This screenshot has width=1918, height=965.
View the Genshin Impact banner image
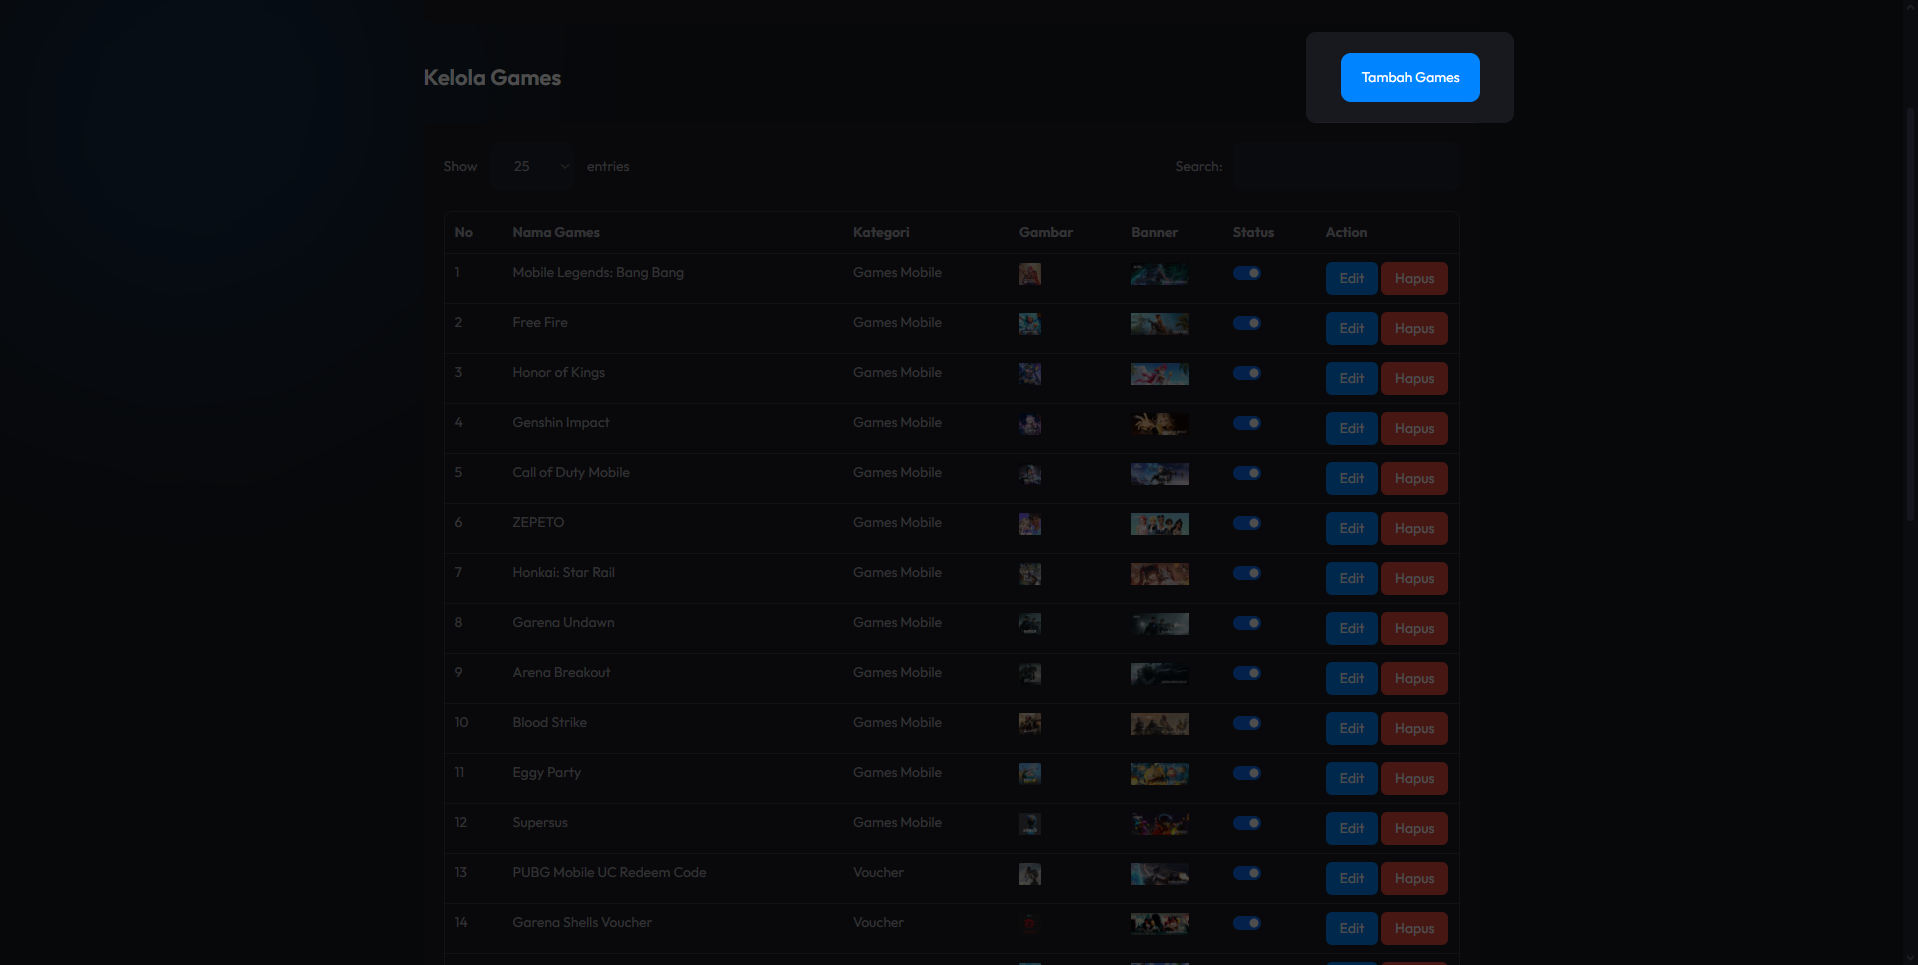tap(1160, 424)
